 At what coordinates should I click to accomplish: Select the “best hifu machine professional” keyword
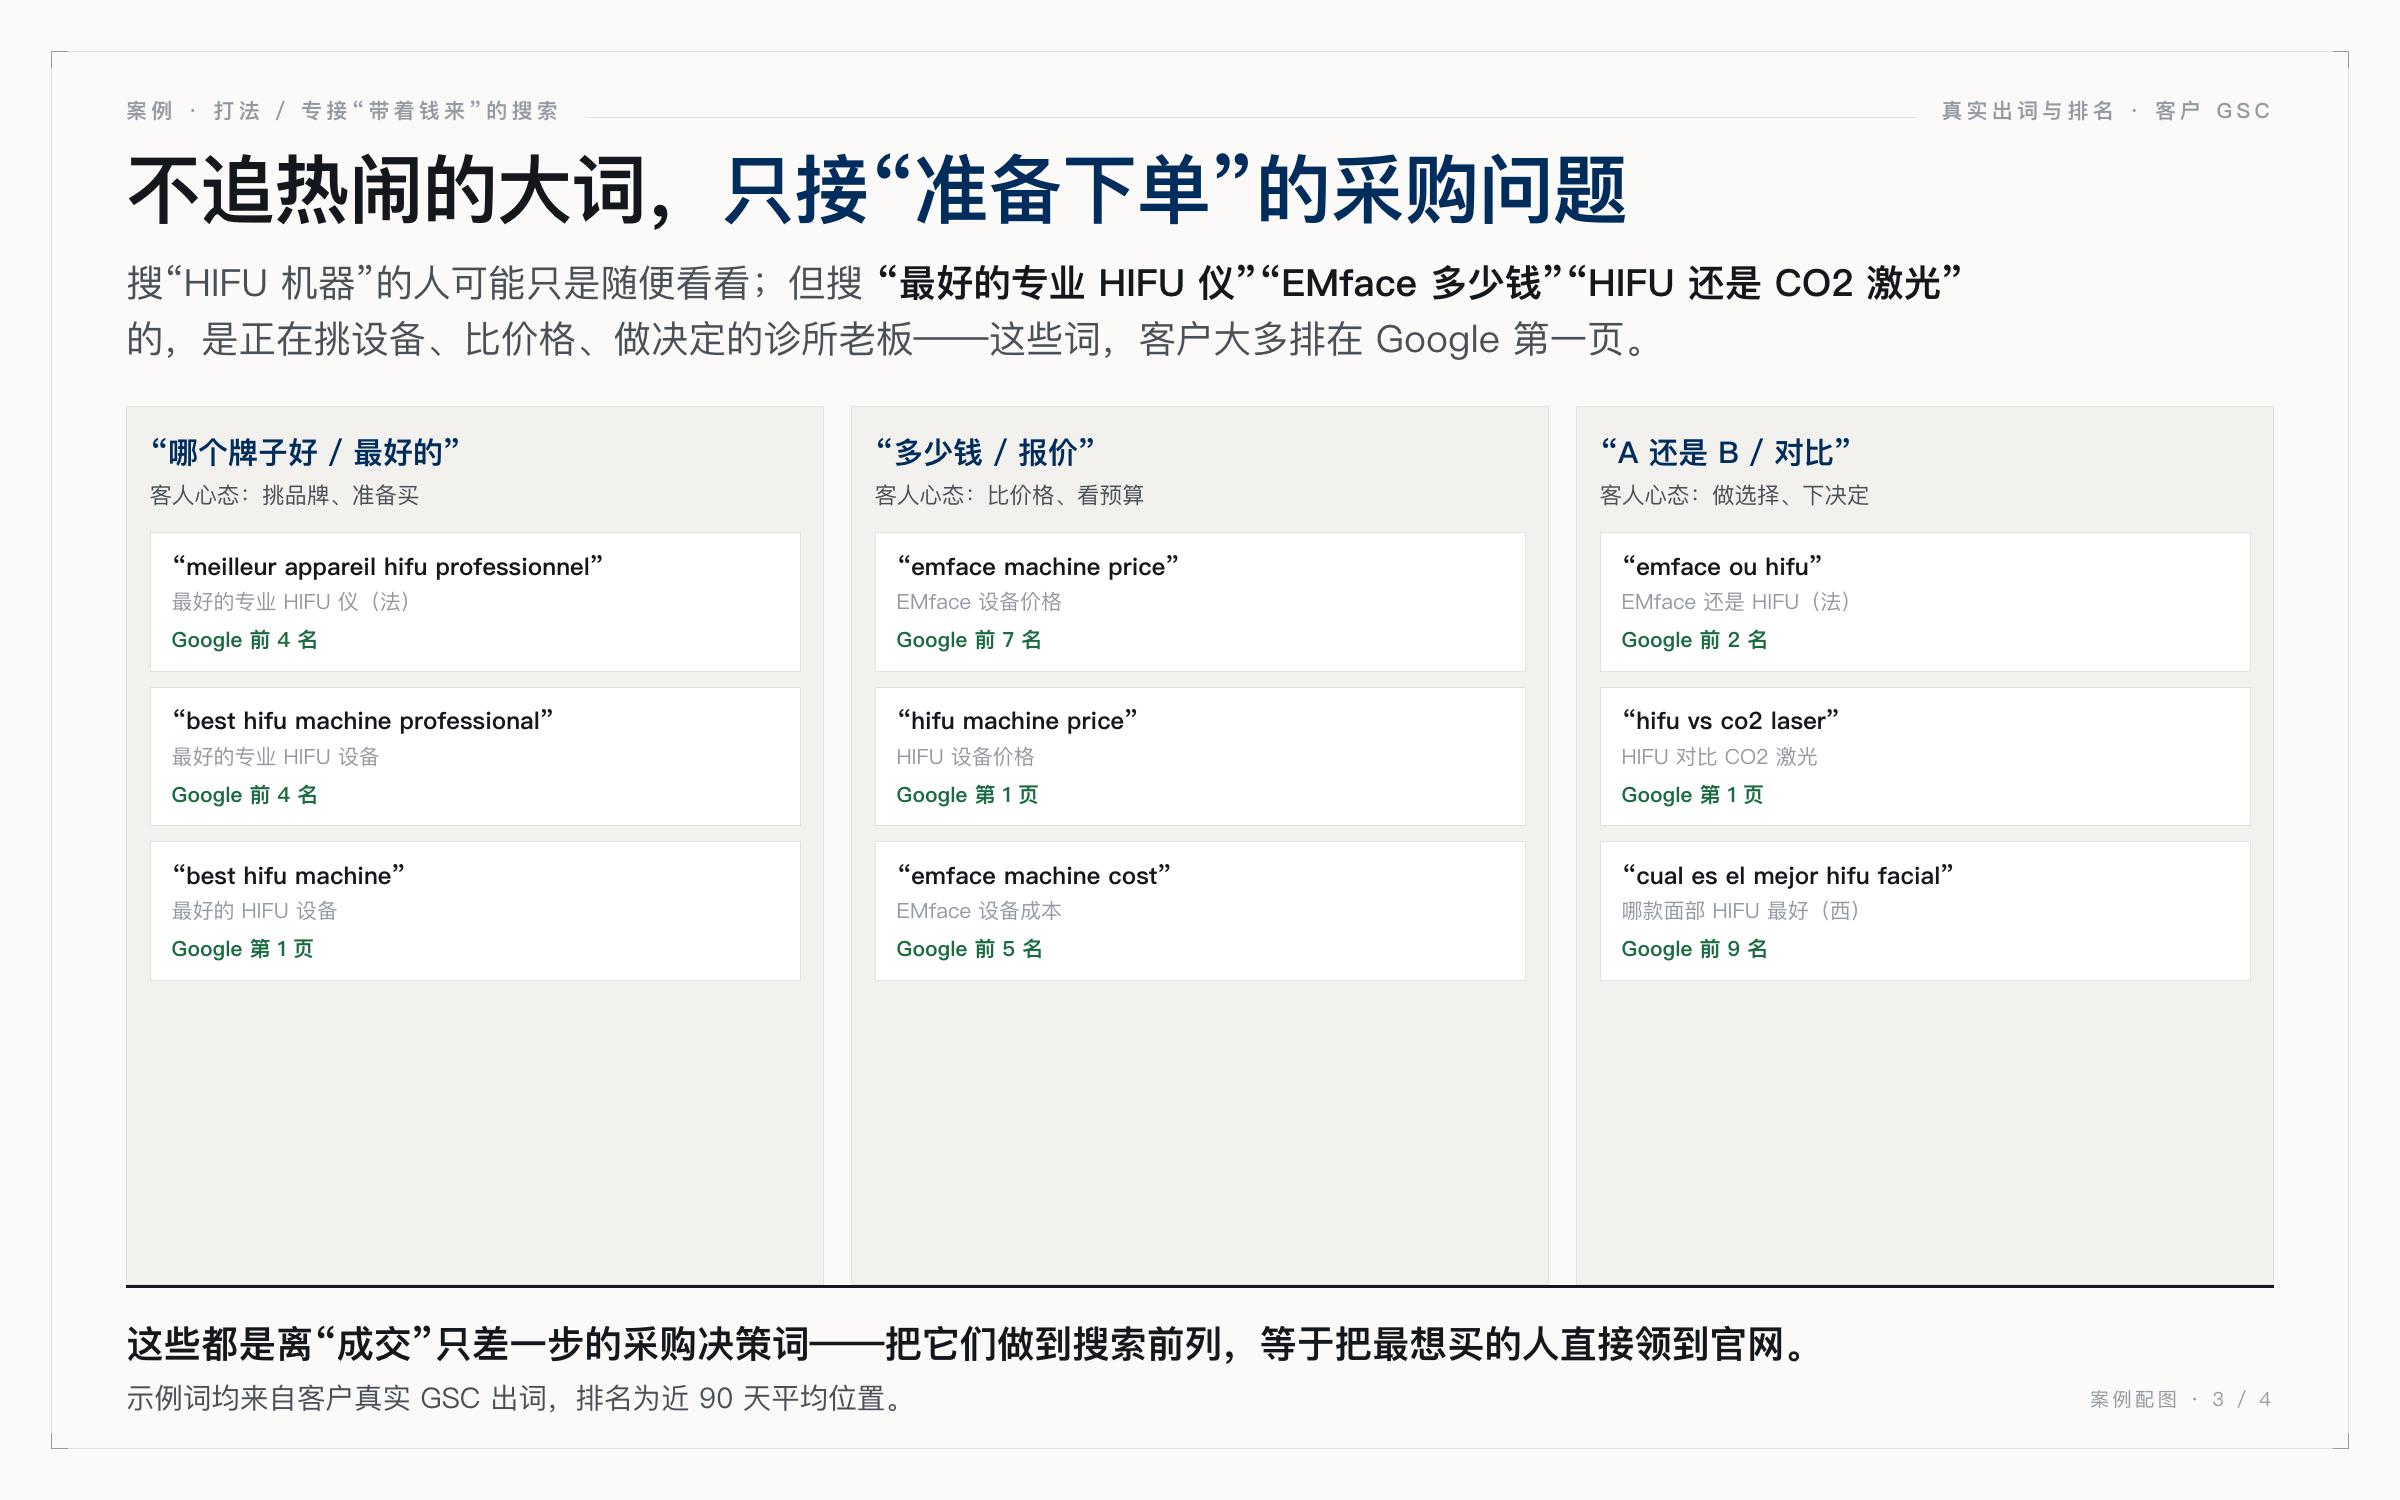click(x=363, y=721)
